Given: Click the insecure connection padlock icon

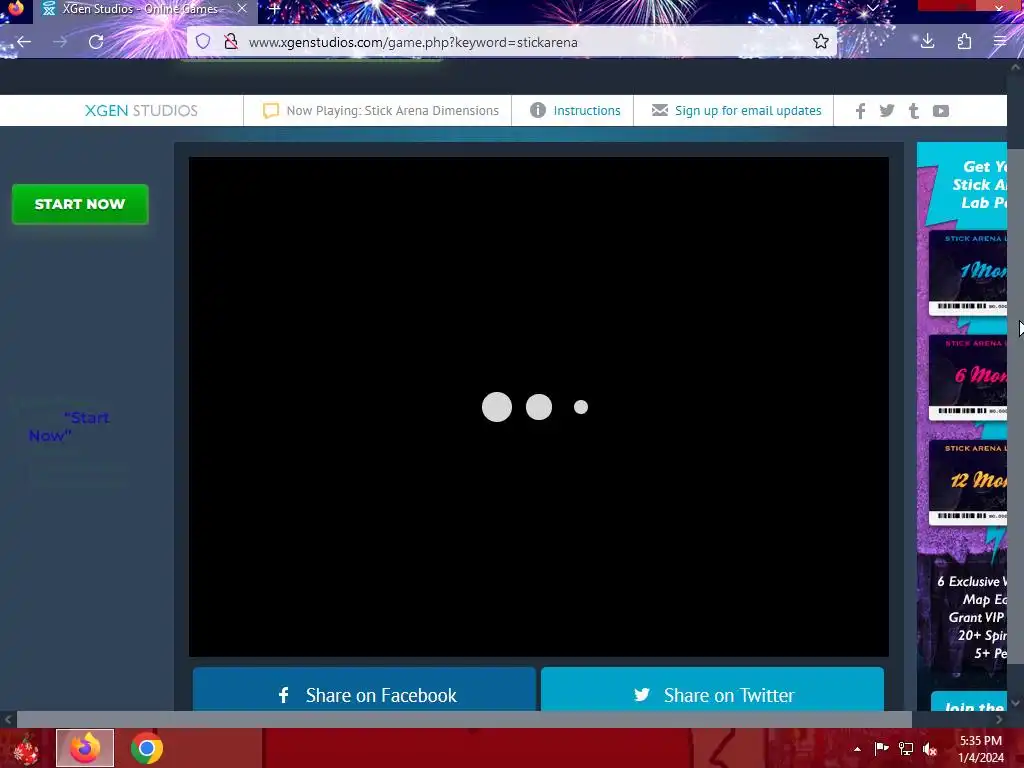Looking at the screenshot, I should (x=231, y=42).
